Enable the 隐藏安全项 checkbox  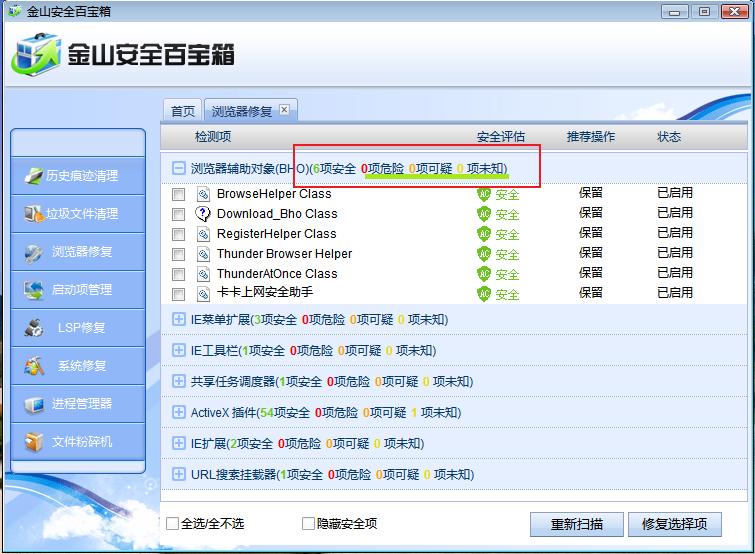click(308, 523)
